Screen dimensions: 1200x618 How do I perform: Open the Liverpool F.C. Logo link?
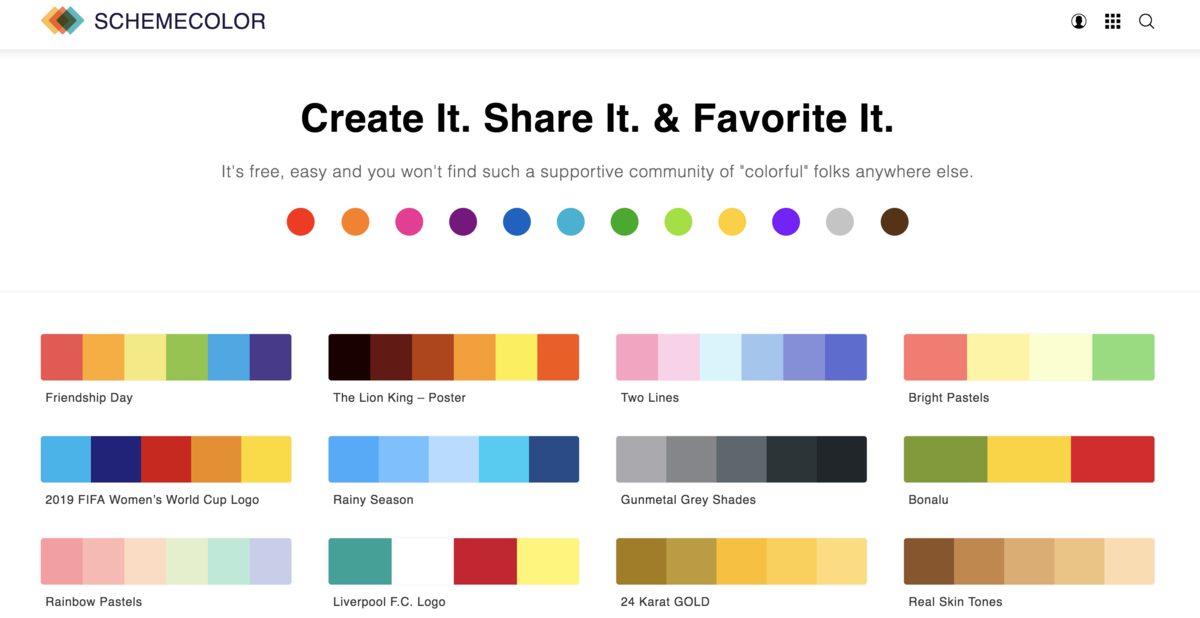click(x=389, y=602)
